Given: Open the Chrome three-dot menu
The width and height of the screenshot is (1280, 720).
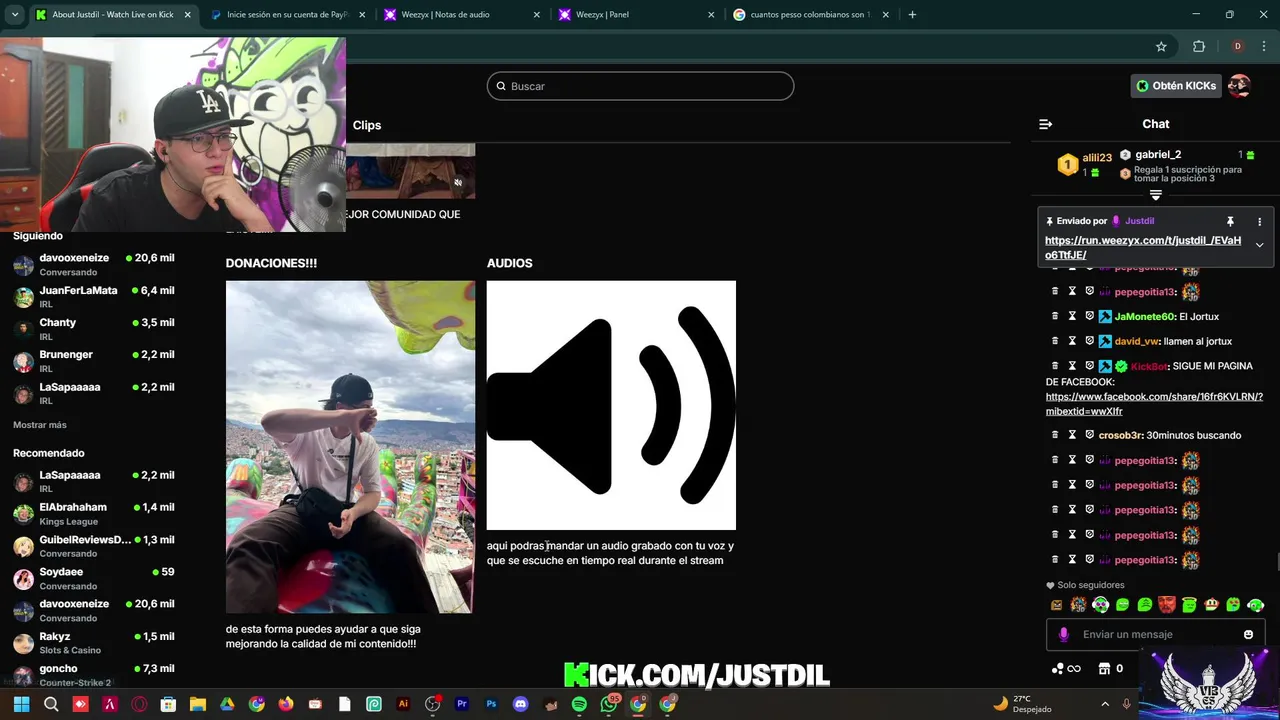Looking at the screenshot, I should pos(1263,46).
